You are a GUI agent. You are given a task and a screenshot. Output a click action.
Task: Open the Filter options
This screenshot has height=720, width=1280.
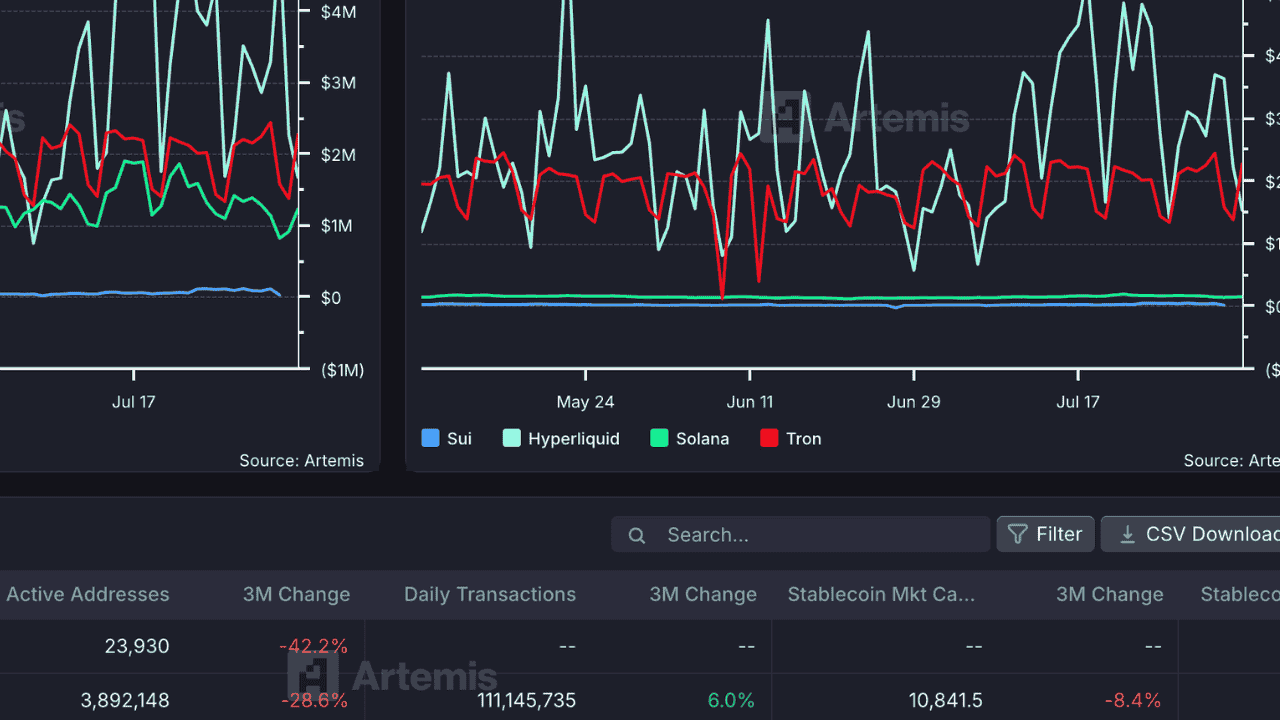(1045, 535)
